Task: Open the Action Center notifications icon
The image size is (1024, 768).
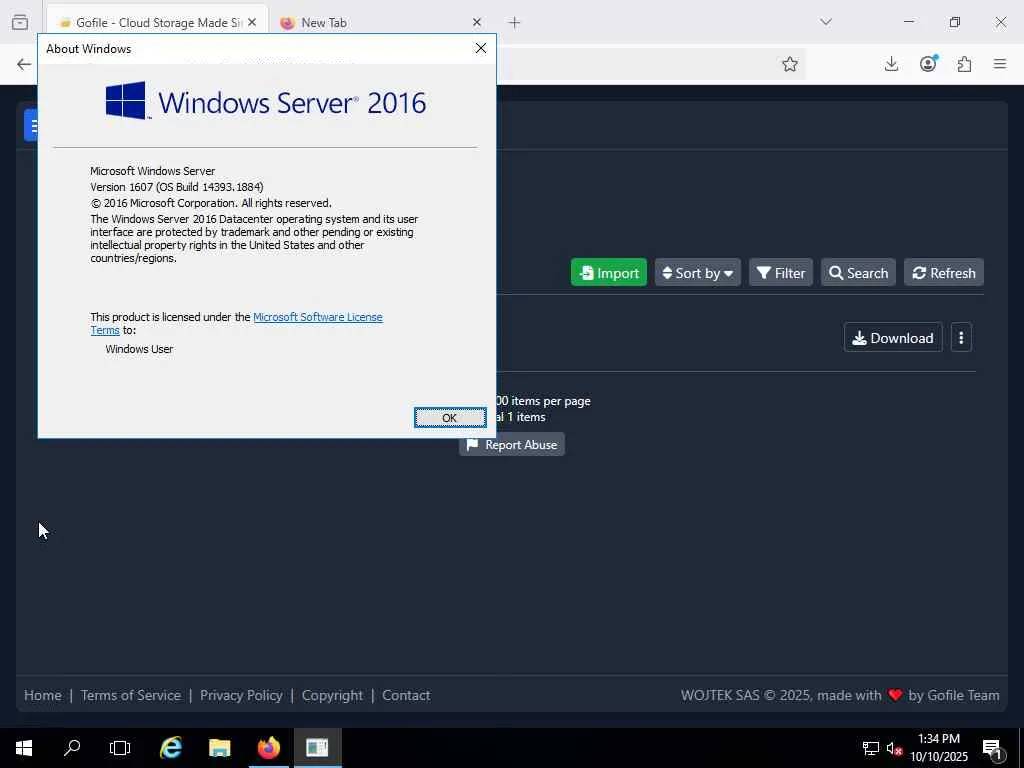Action: tap(992, 748)
